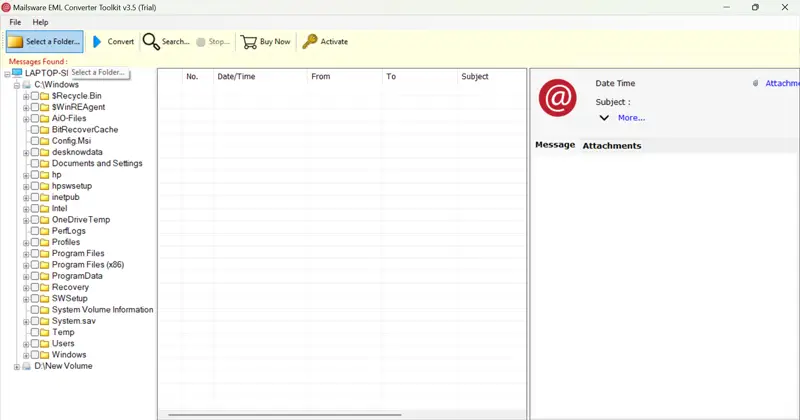Screen dimensions: 800x420
Task: Expand header details with the chevron arrow
Action: (604, 118)
